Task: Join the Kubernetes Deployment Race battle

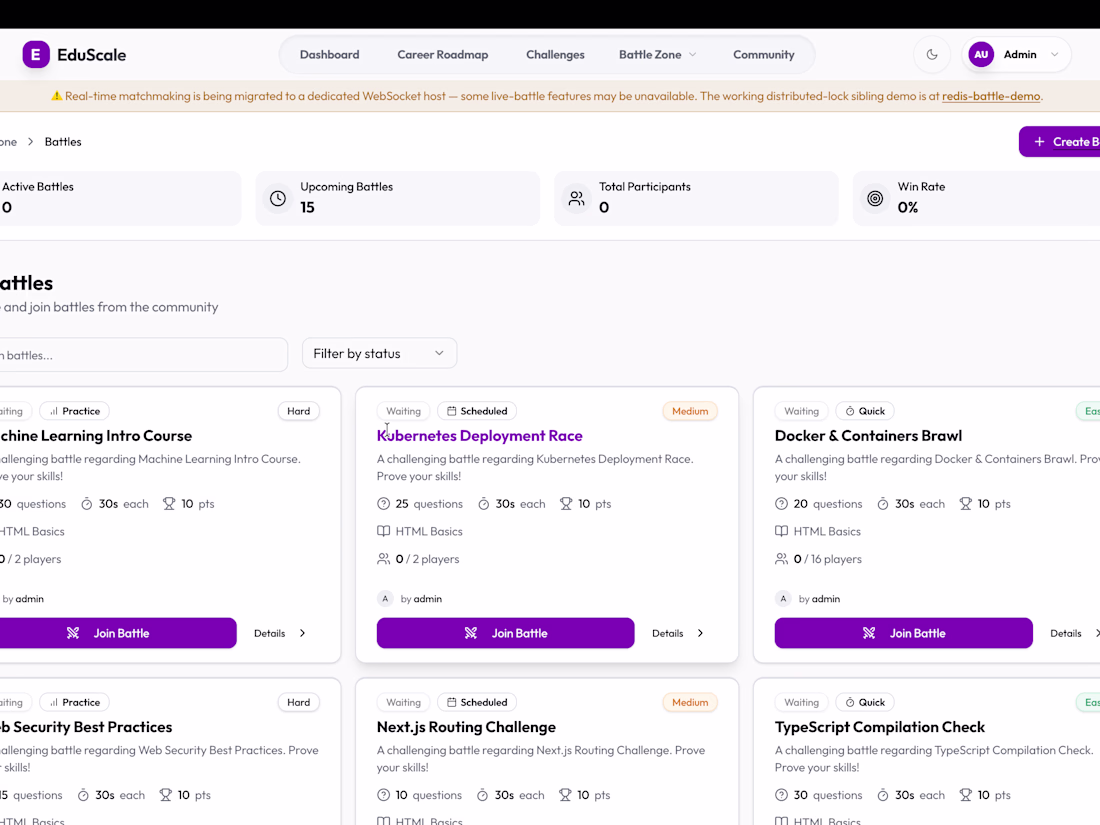Action: [505, 633]
